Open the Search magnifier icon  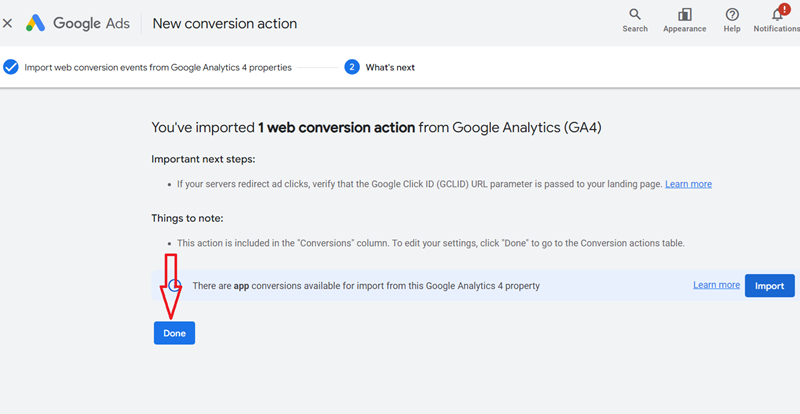pyautogui.click(x=635, y=14)
